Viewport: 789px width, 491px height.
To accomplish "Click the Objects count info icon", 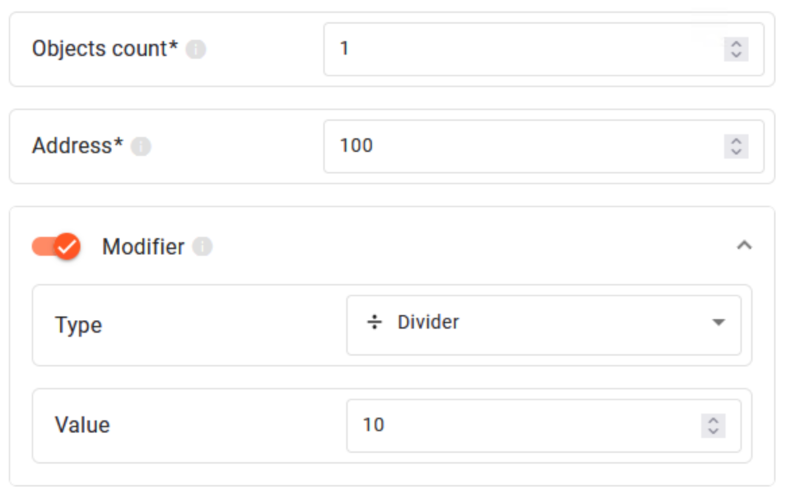I will tap(196, 49).
